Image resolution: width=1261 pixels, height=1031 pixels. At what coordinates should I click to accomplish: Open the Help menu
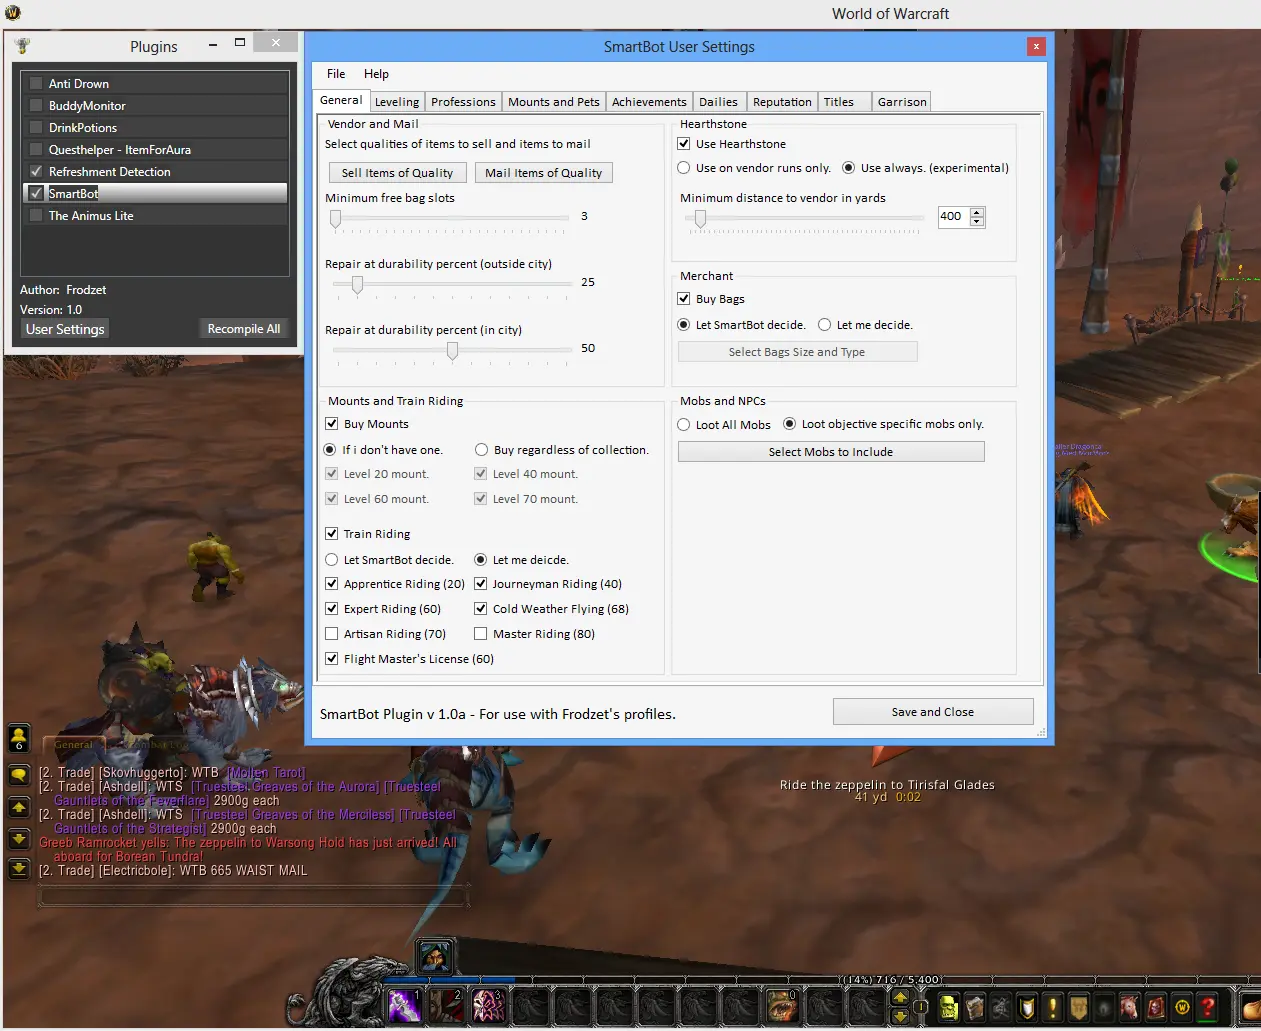pyautogui.click(x=376, y=74)
